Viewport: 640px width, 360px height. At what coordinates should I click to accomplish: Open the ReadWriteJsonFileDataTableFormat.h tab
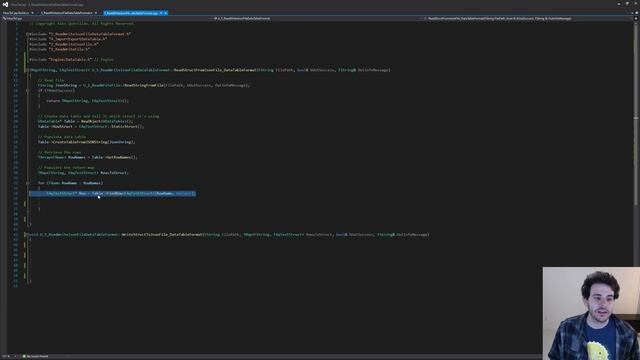tap(67, 13)
